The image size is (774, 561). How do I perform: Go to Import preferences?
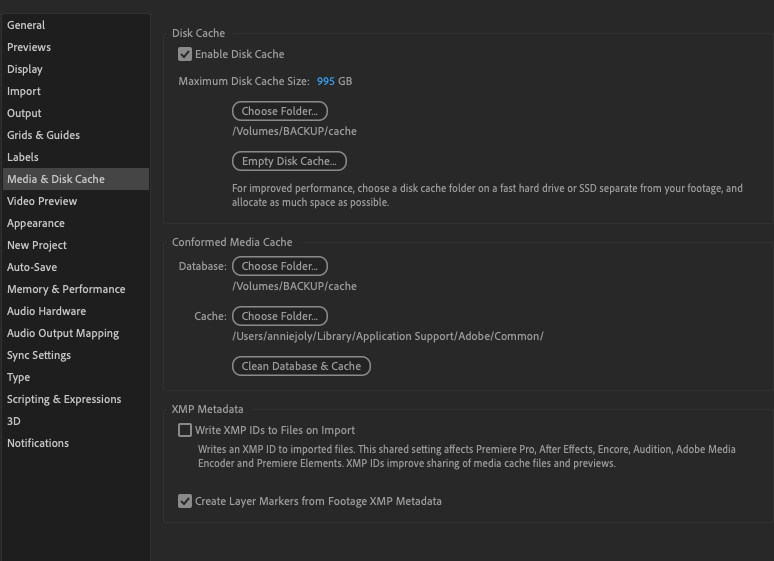click(x=24, y=91)
